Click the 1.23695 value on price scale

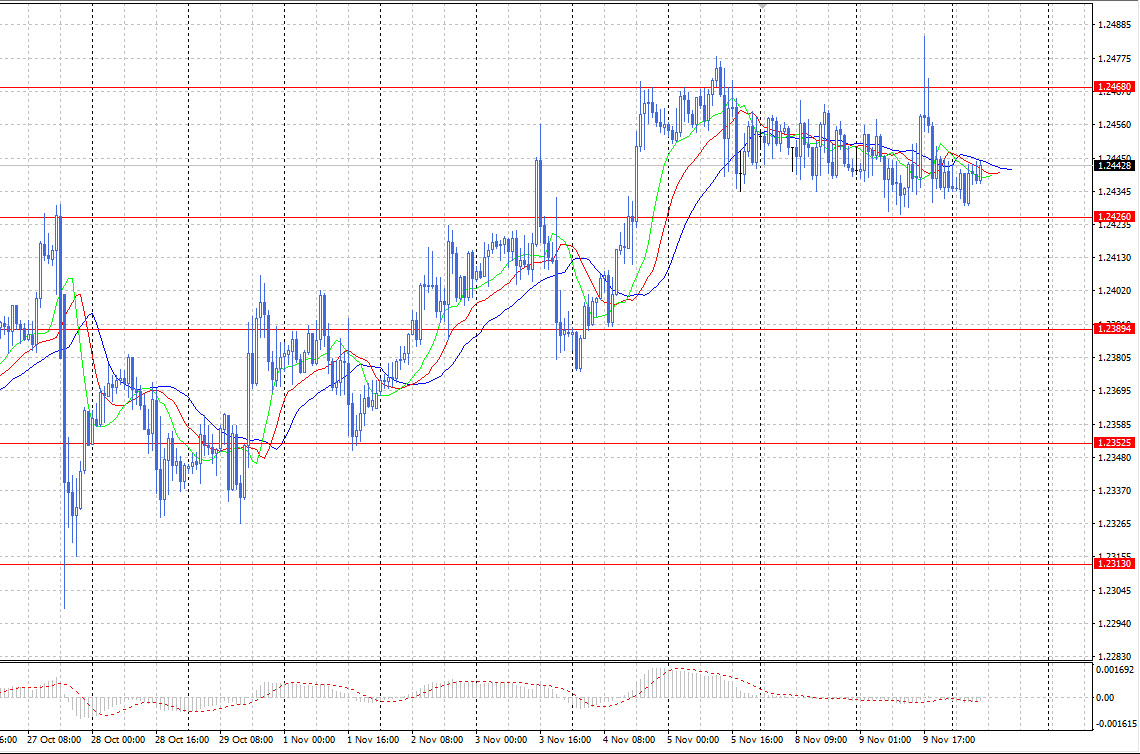[x=1115, y=390]
